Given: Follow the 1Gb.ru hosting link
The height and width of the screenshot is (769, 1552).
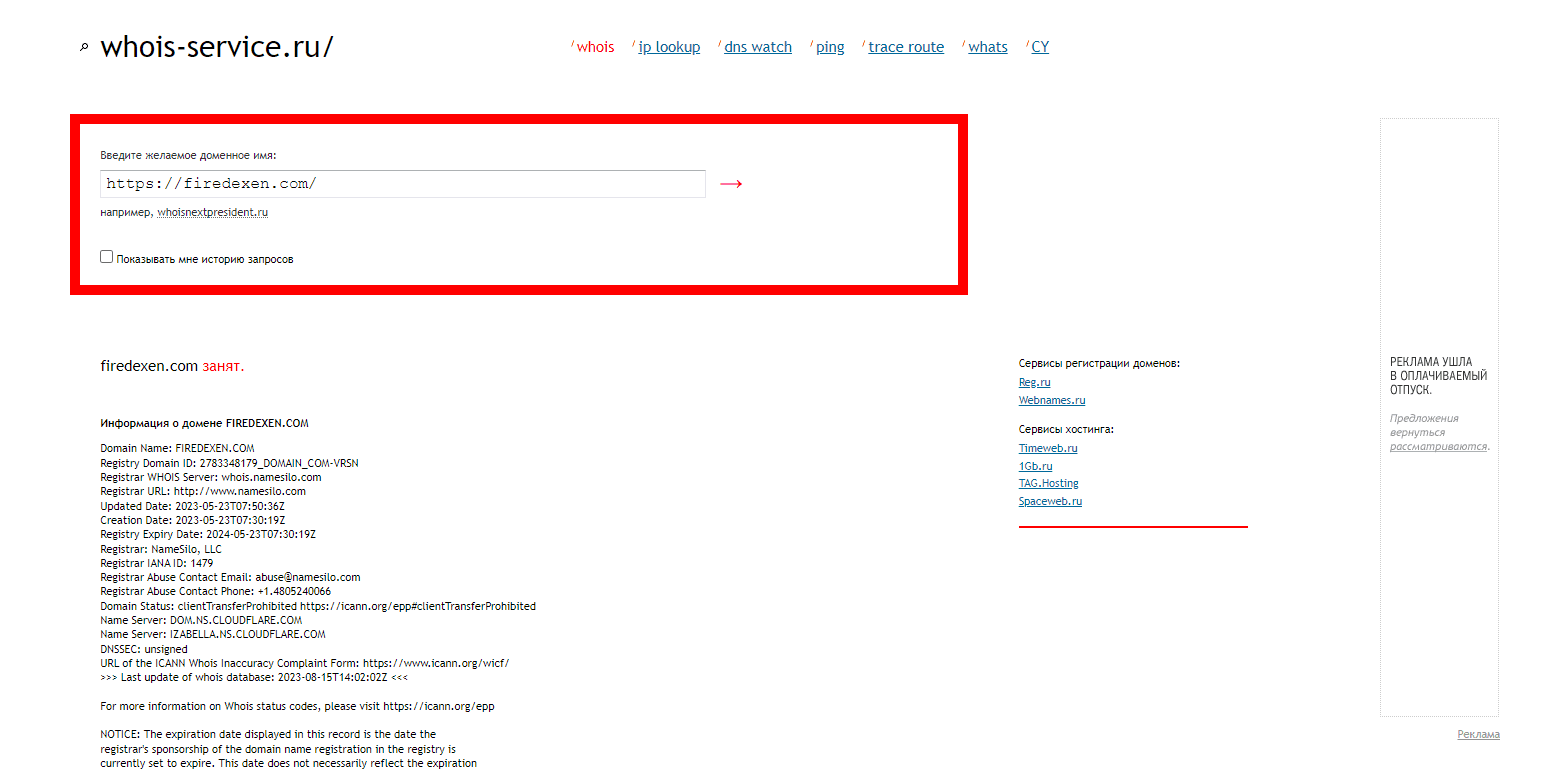Looking at the screenshot, I should 1035,466.
